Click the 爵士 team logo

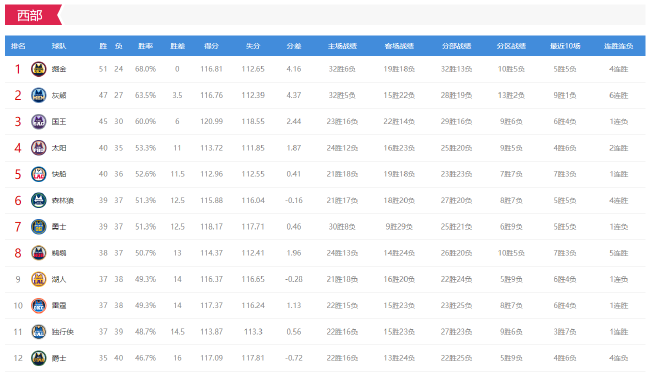tap(39, 358)
